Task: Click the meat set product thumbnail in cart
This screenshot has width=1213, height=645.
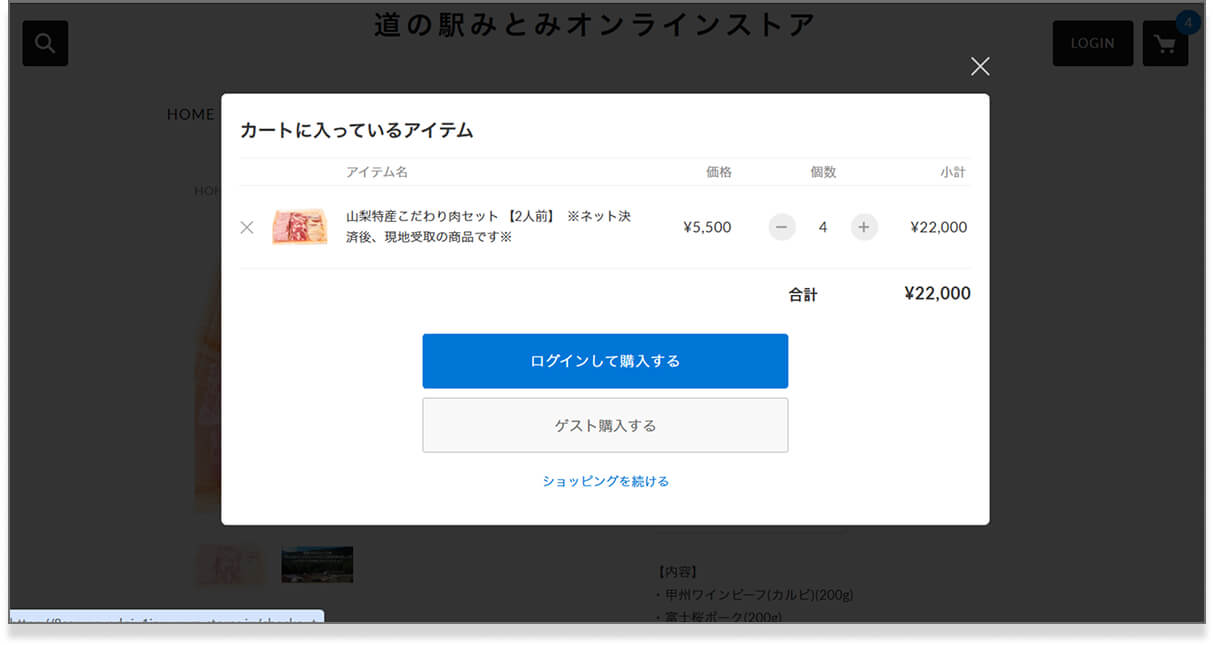Action: pos(299,227)
